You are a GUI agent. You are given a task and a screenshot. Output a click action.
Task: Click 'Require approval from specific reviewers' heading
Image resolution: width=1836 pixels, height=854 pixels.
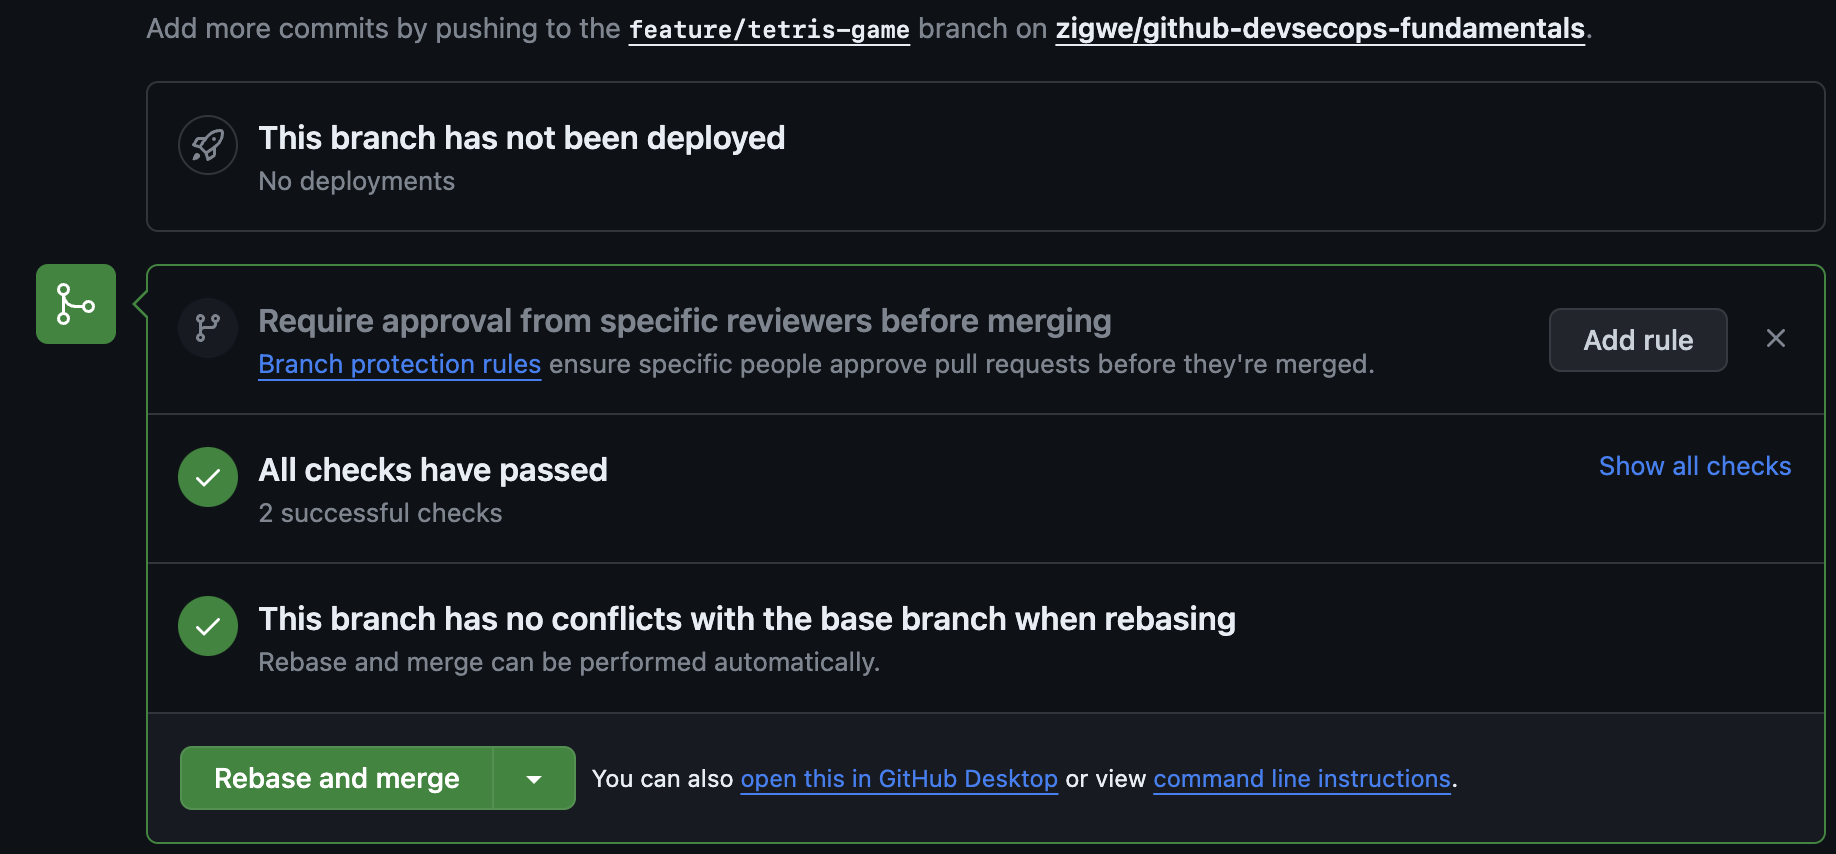tap(685, 321)
